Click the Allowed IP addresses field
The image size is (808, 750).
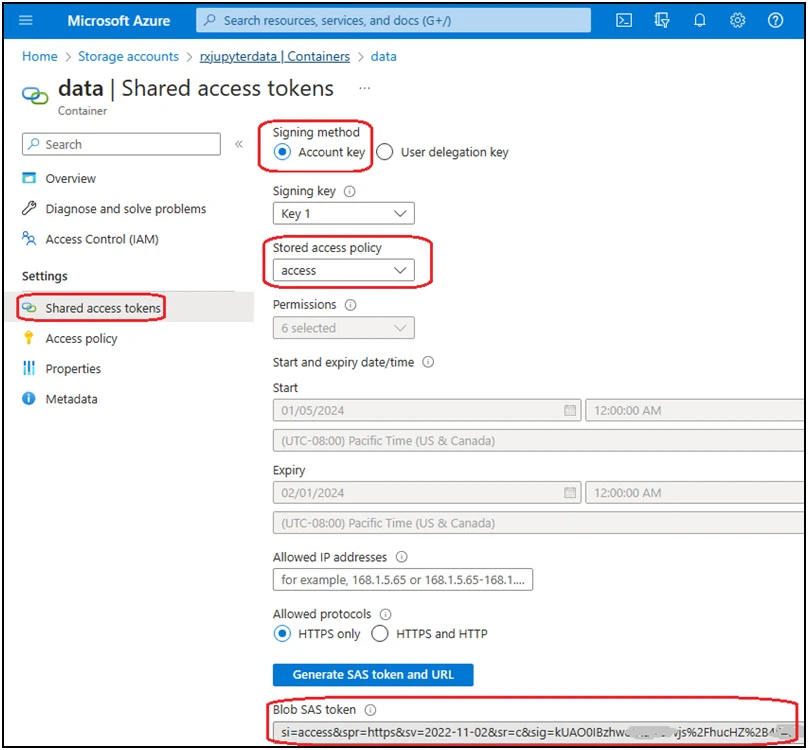tap(402, 579)
